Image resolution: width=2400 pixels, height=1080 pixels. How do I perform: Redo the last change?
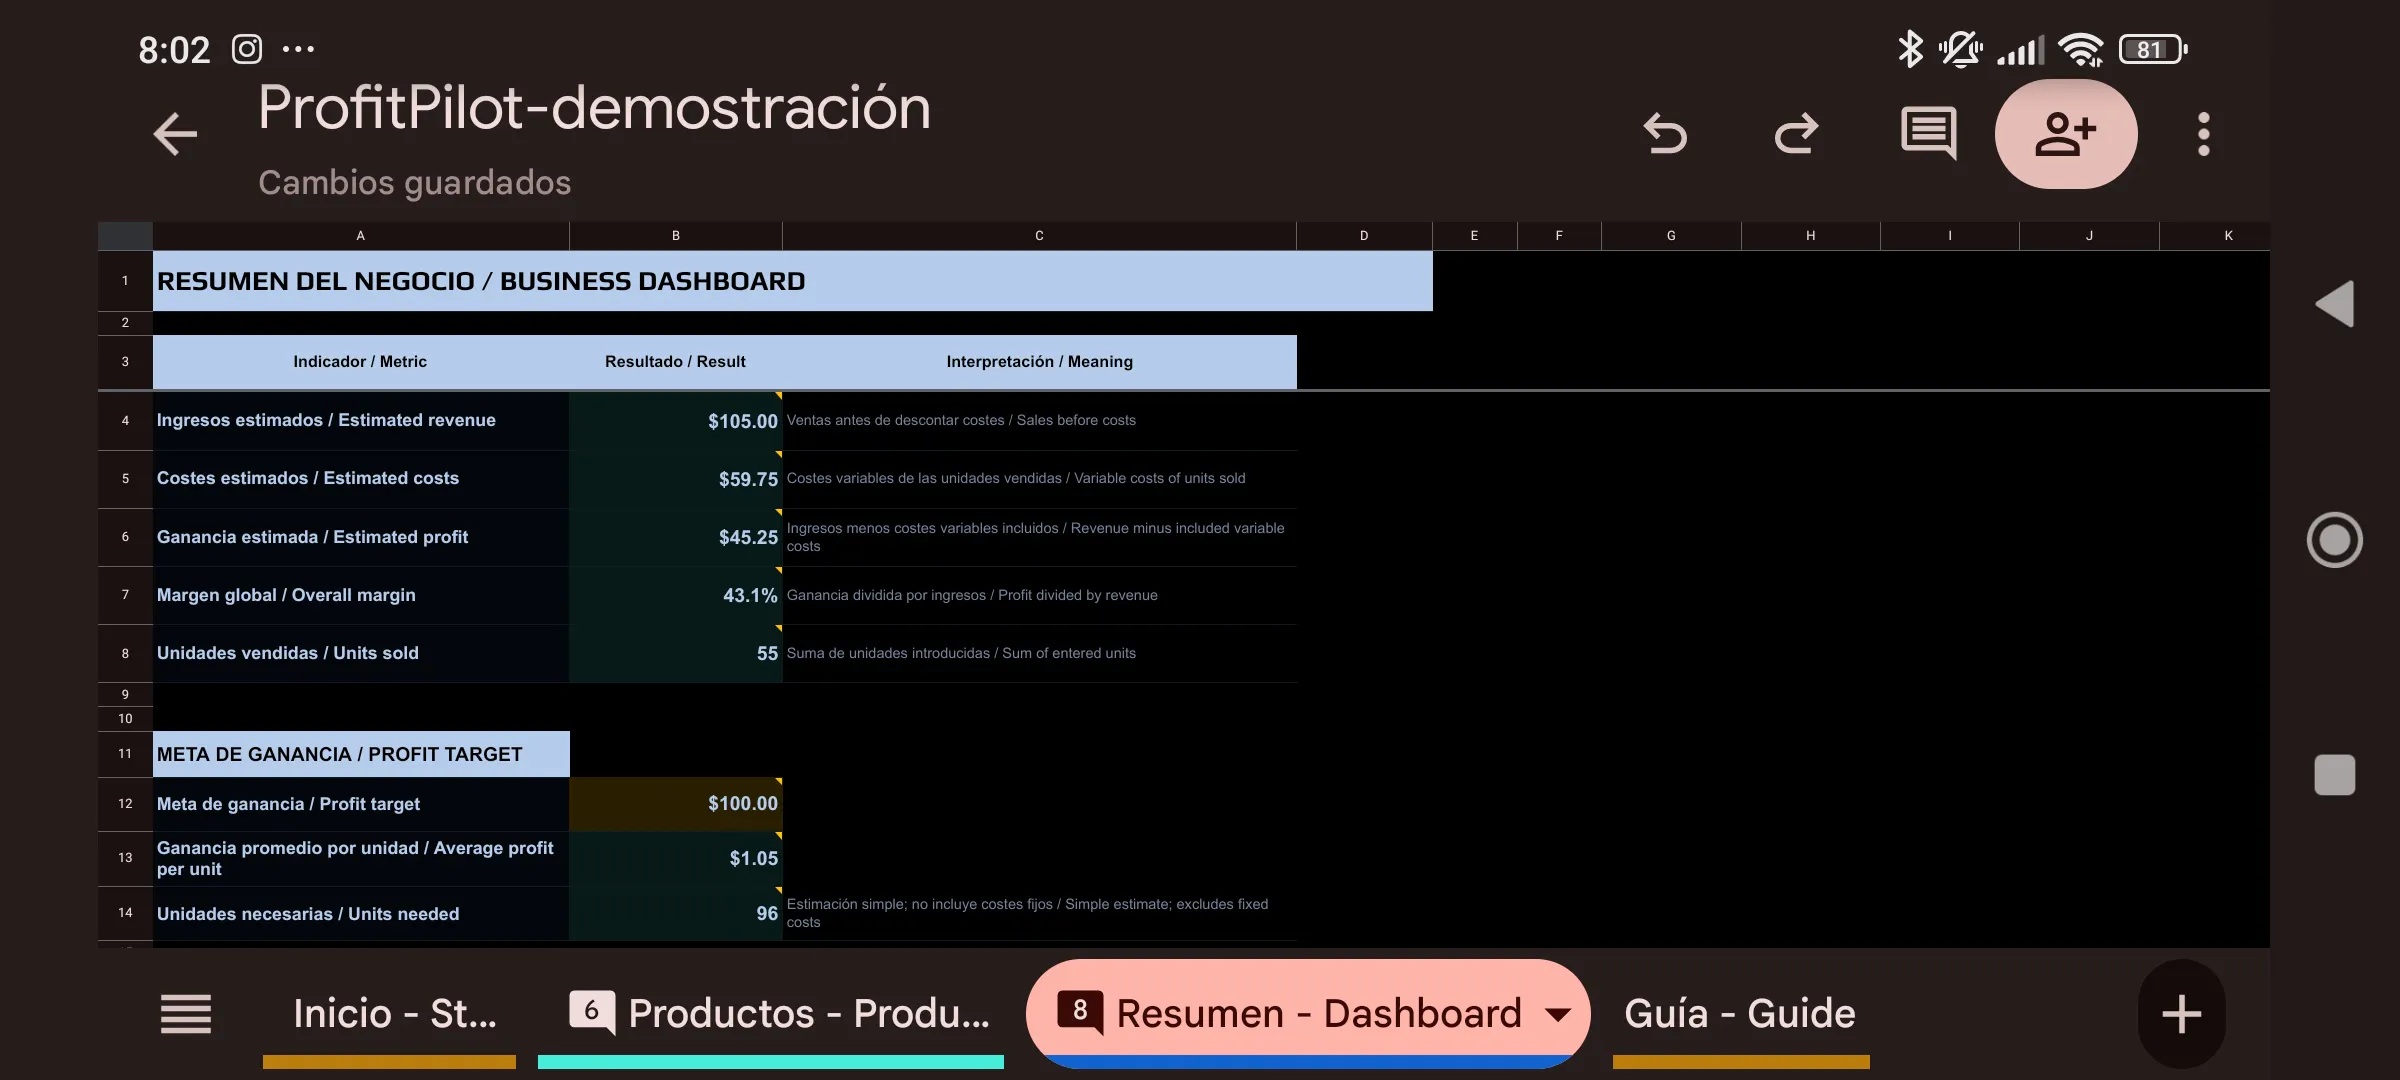pyautogui.click(x=1796, y=134)
